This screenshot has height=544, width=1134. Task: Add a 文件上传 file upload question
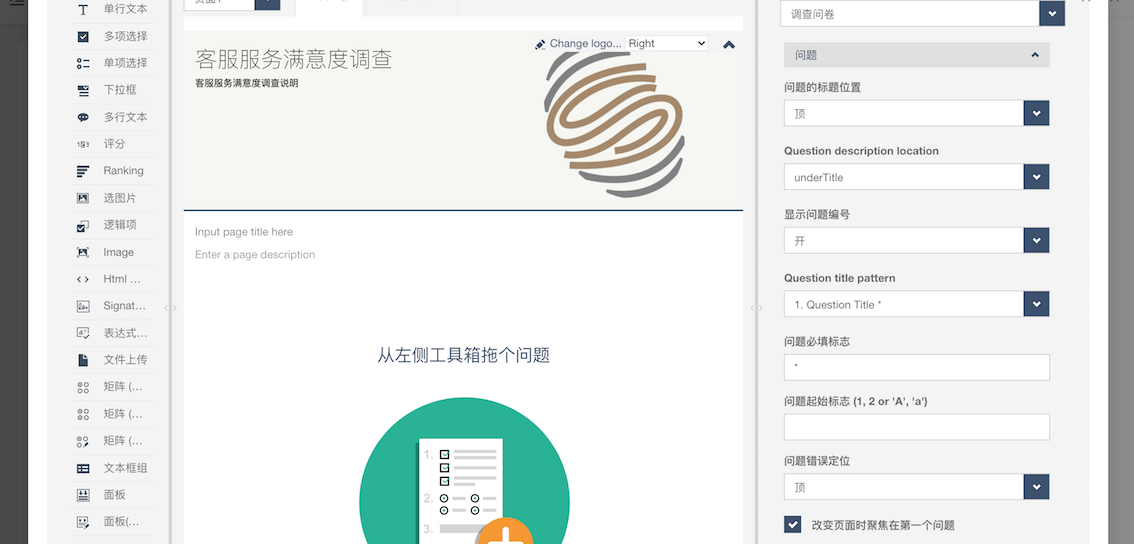pyautogui.click(x=83, y=360)
